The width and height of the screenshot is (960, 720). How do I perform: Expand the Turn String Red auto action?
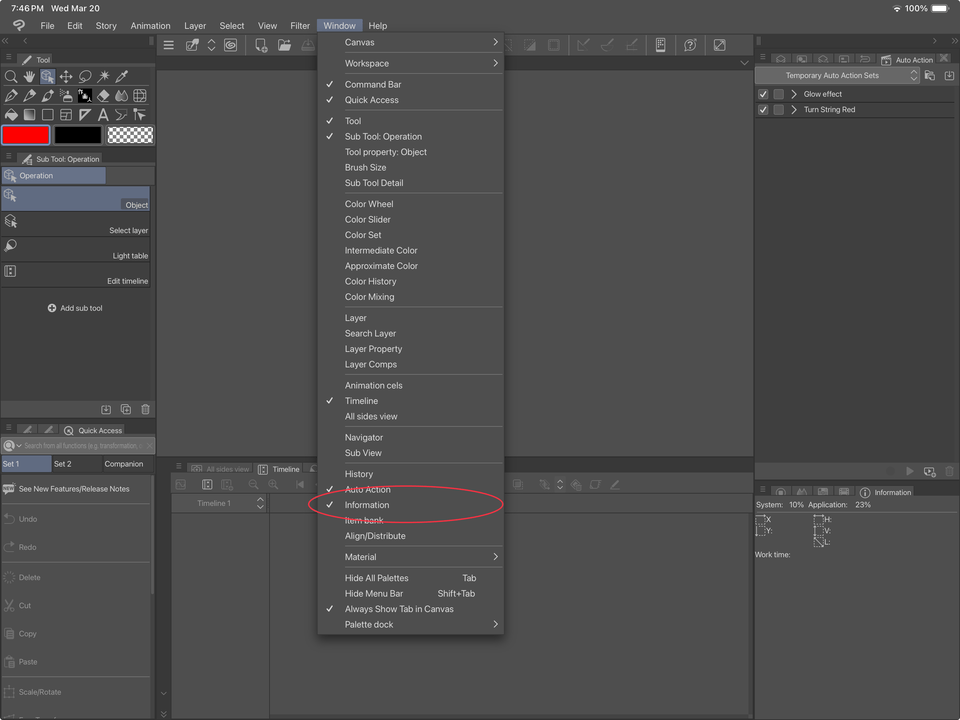(794, 110)
